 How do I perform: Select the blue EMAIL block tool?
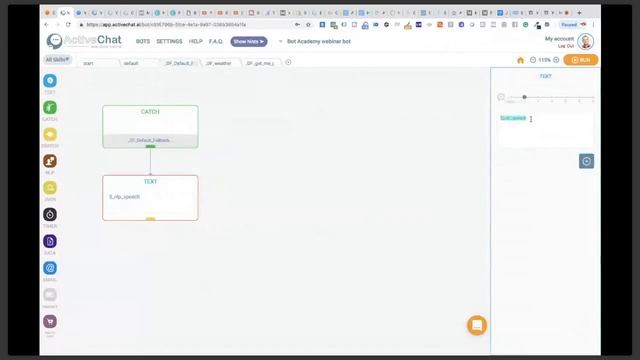coord(50,268)
